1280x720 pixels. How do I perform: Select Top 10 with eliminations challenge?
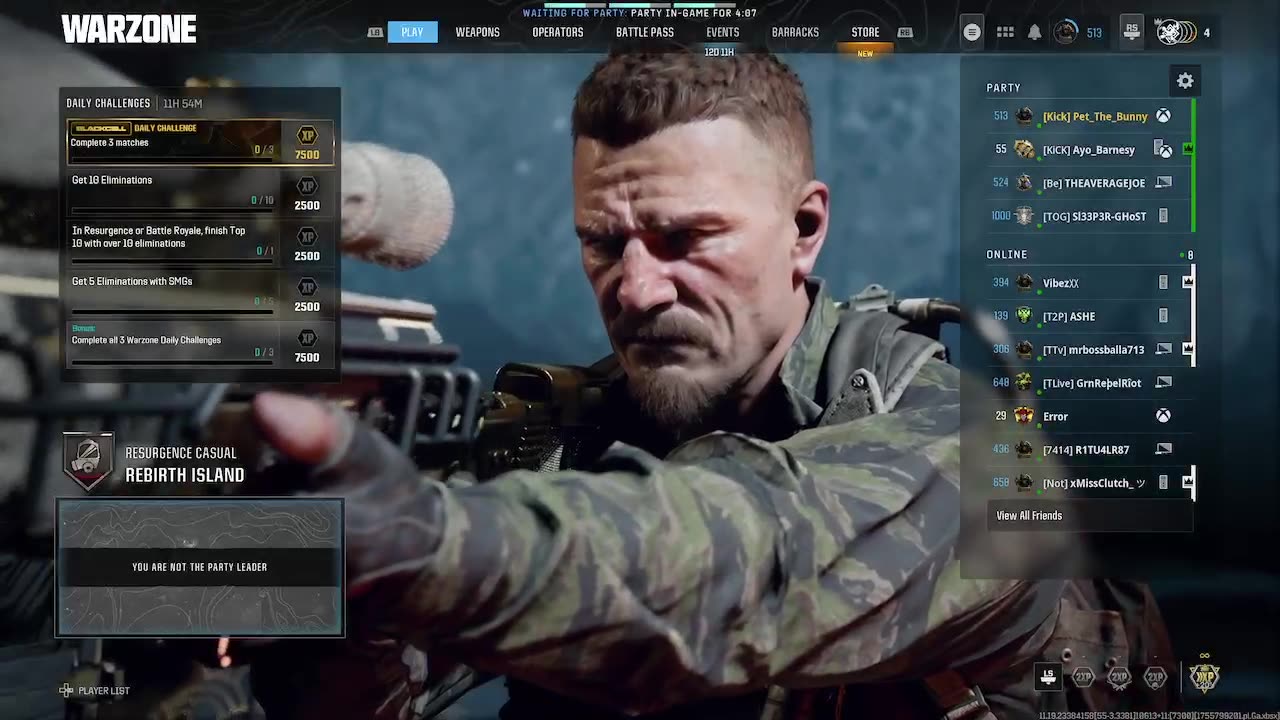(x=200, y=243)
